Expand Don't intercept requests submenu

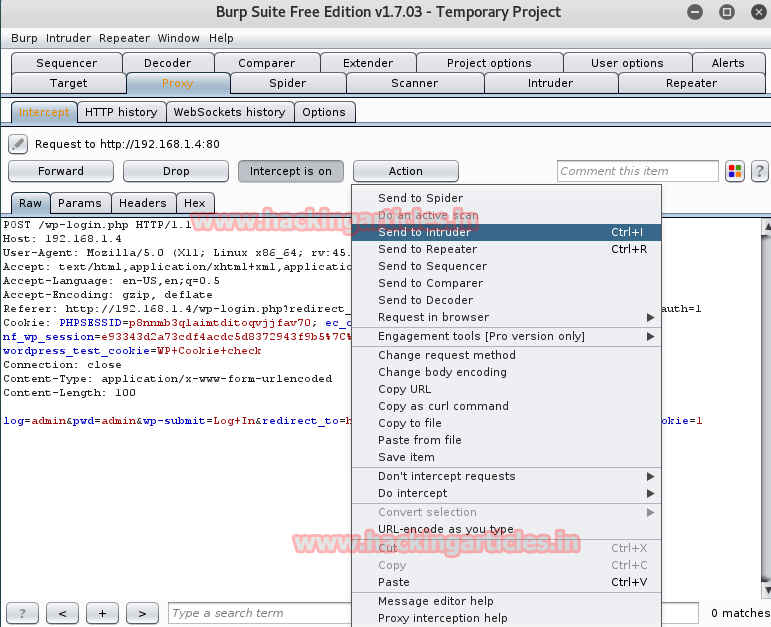[506, 476]
